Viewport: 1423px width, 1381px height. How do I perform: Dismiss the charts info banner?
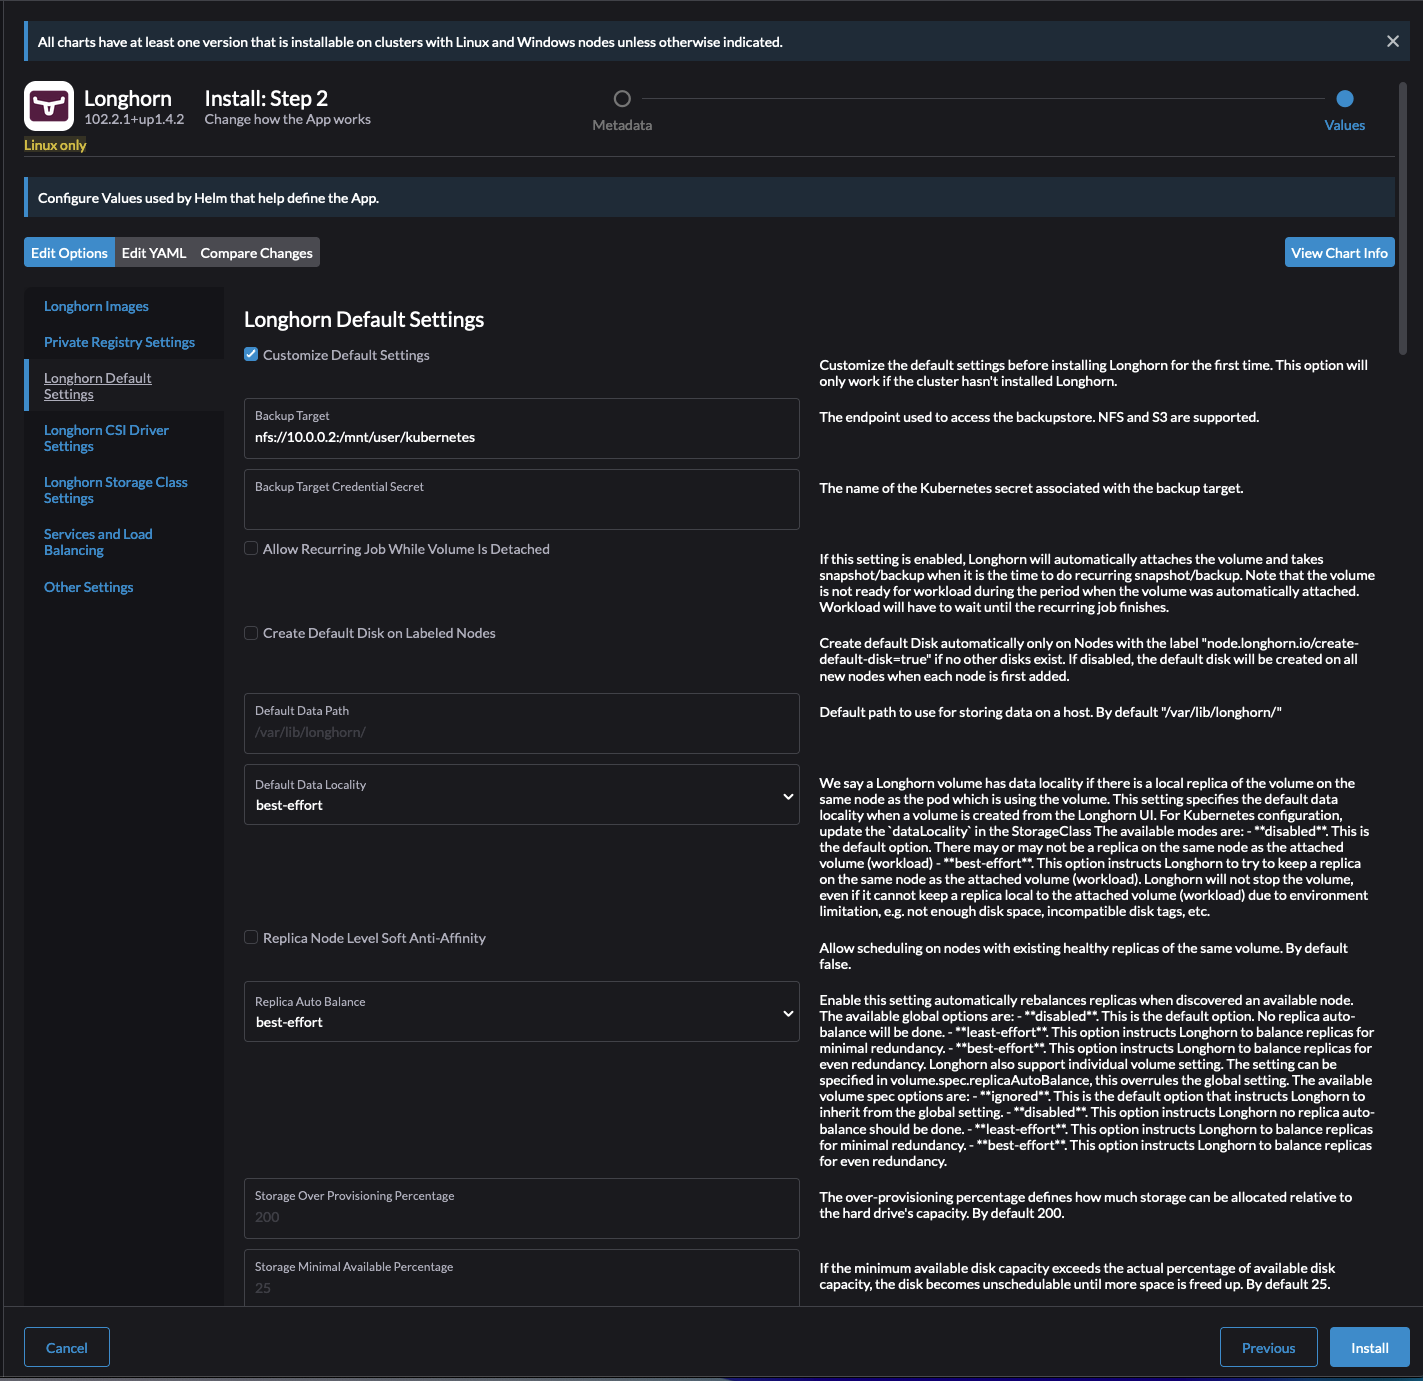point(1392,42)
